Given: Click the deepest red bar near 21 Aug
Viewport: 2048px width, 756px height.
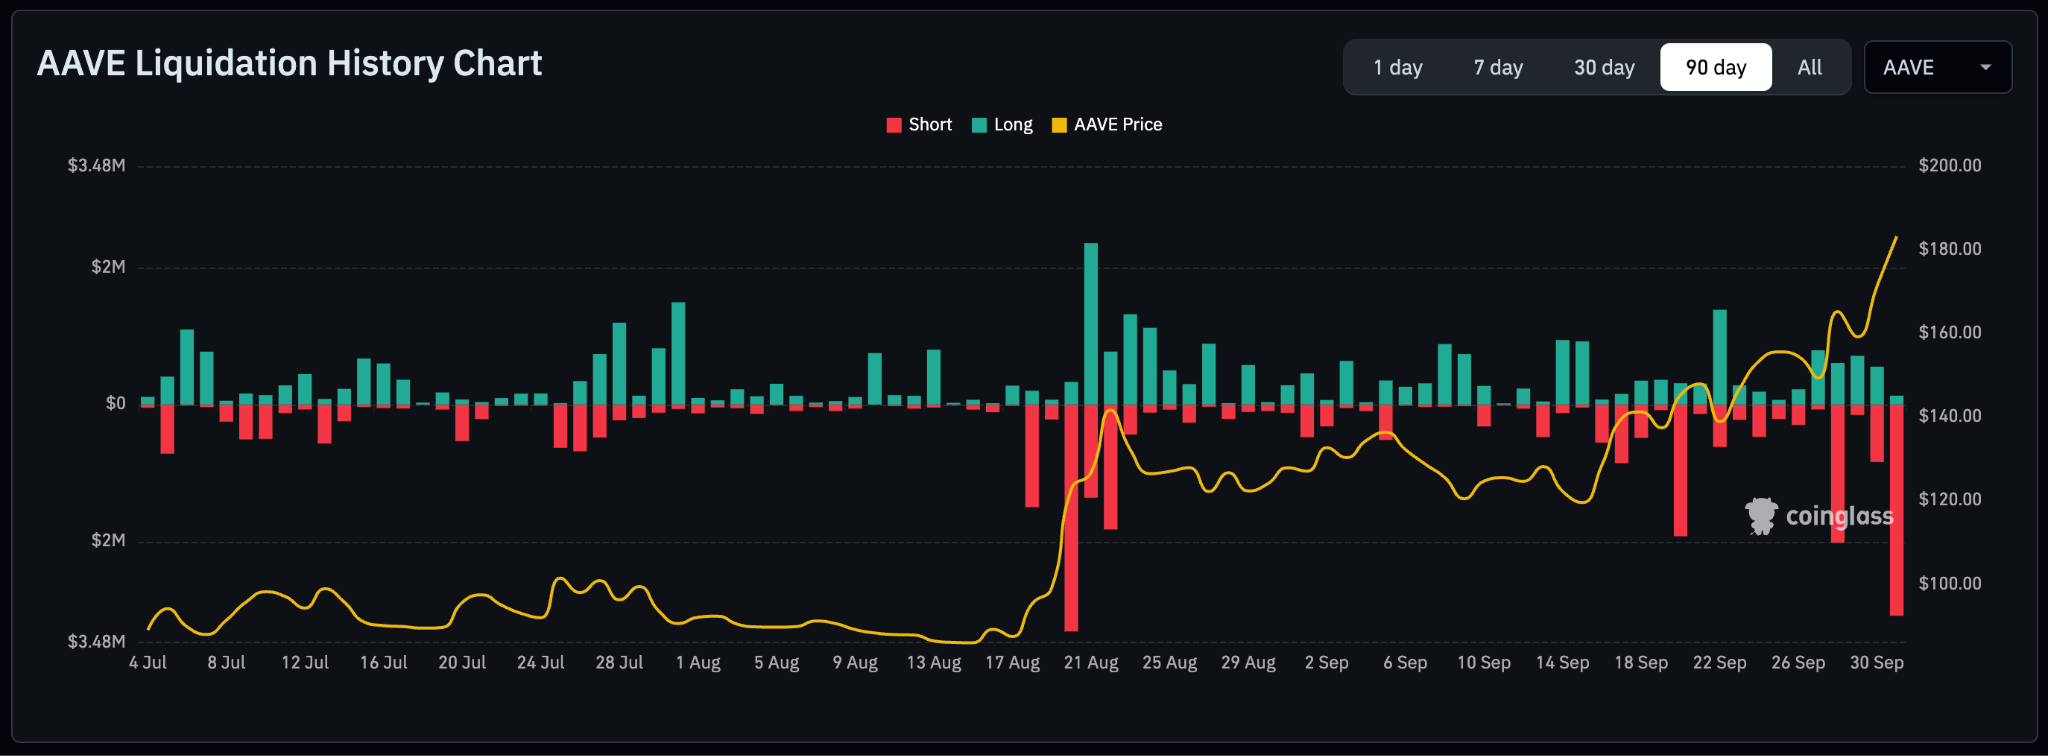Looking at the screenshot, I should pyautogui.click(x=1071, y=518).
